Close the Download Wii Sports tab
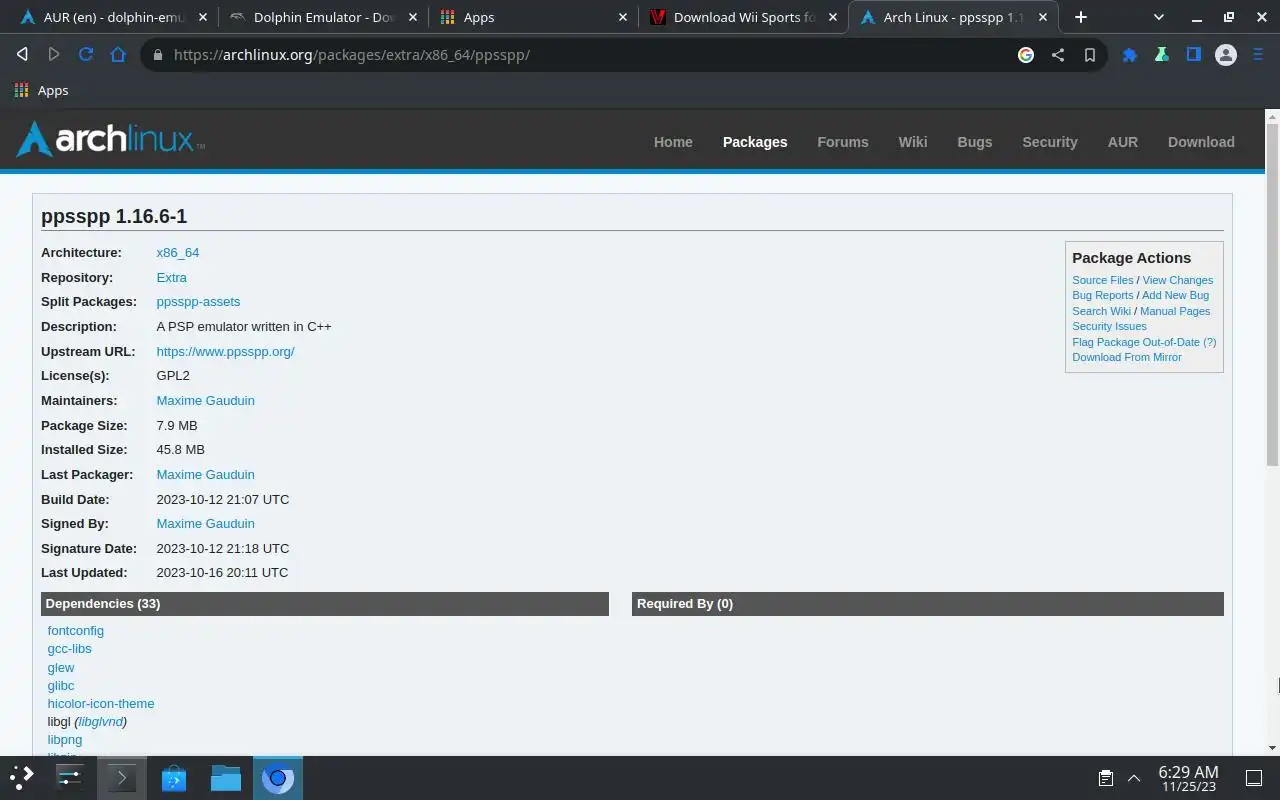 coord(833,17)
